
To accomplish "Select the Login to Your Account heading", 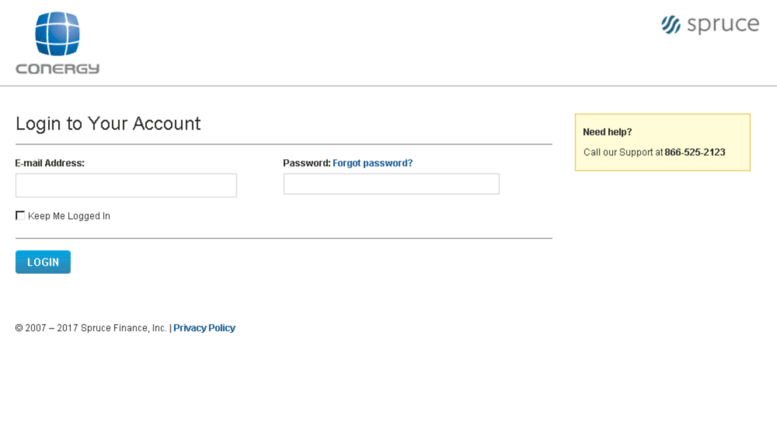I will point(108,123).
